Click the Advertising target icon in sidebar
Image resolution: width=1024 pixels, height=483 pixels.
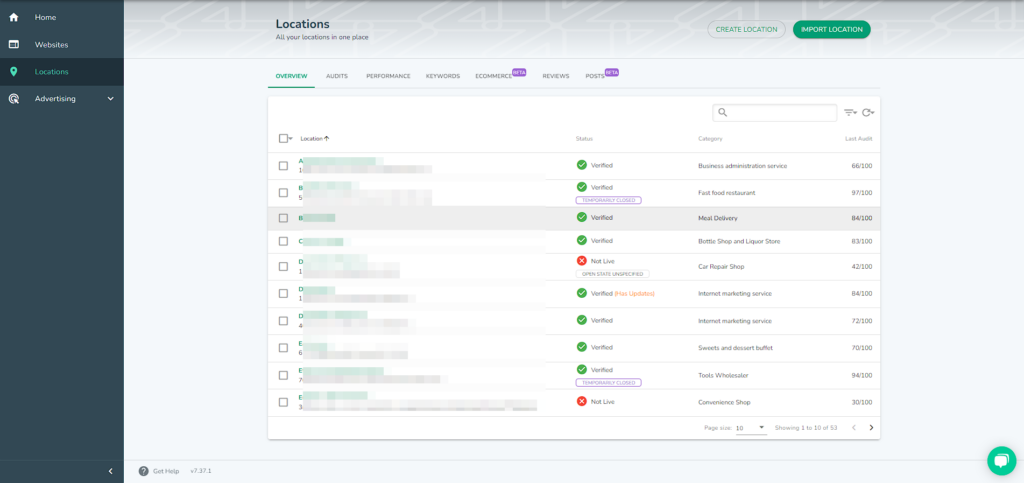pos(14,99)
